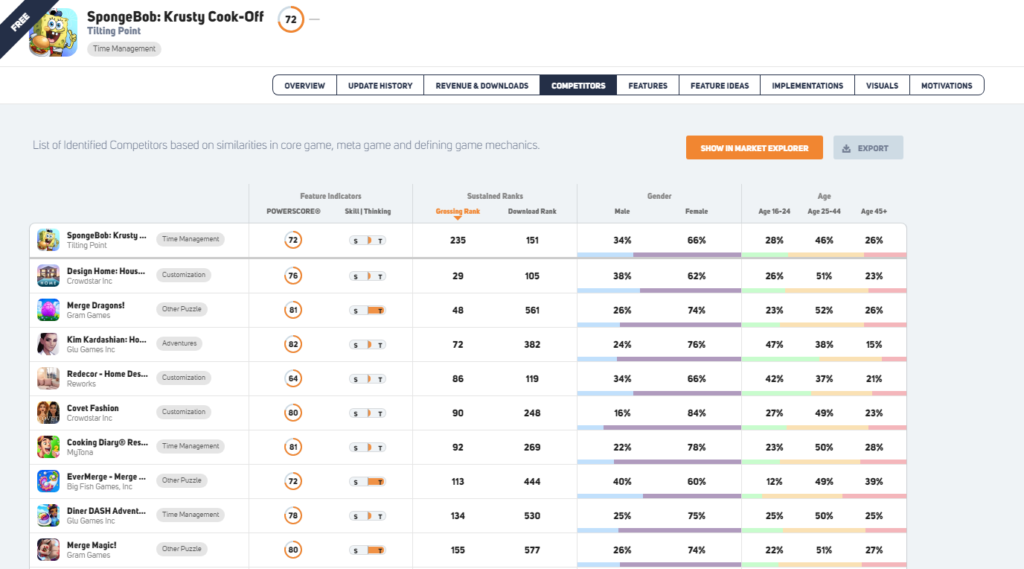Go to the Features tab
The width and height of the screenshot is (1024, 569).
coord(648,86)
